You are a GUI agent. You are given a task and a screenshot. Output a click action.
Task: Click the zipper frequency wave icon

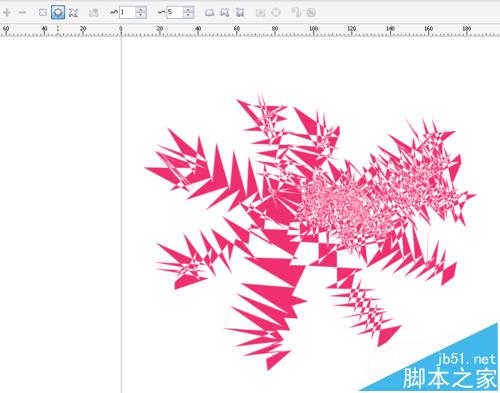[162, 12]
